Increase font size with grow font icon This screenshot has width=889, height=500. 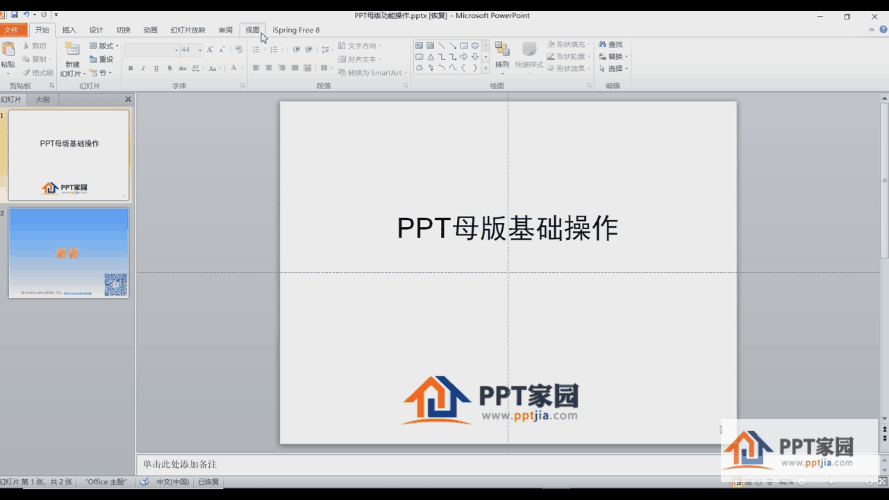click(210, 50)
